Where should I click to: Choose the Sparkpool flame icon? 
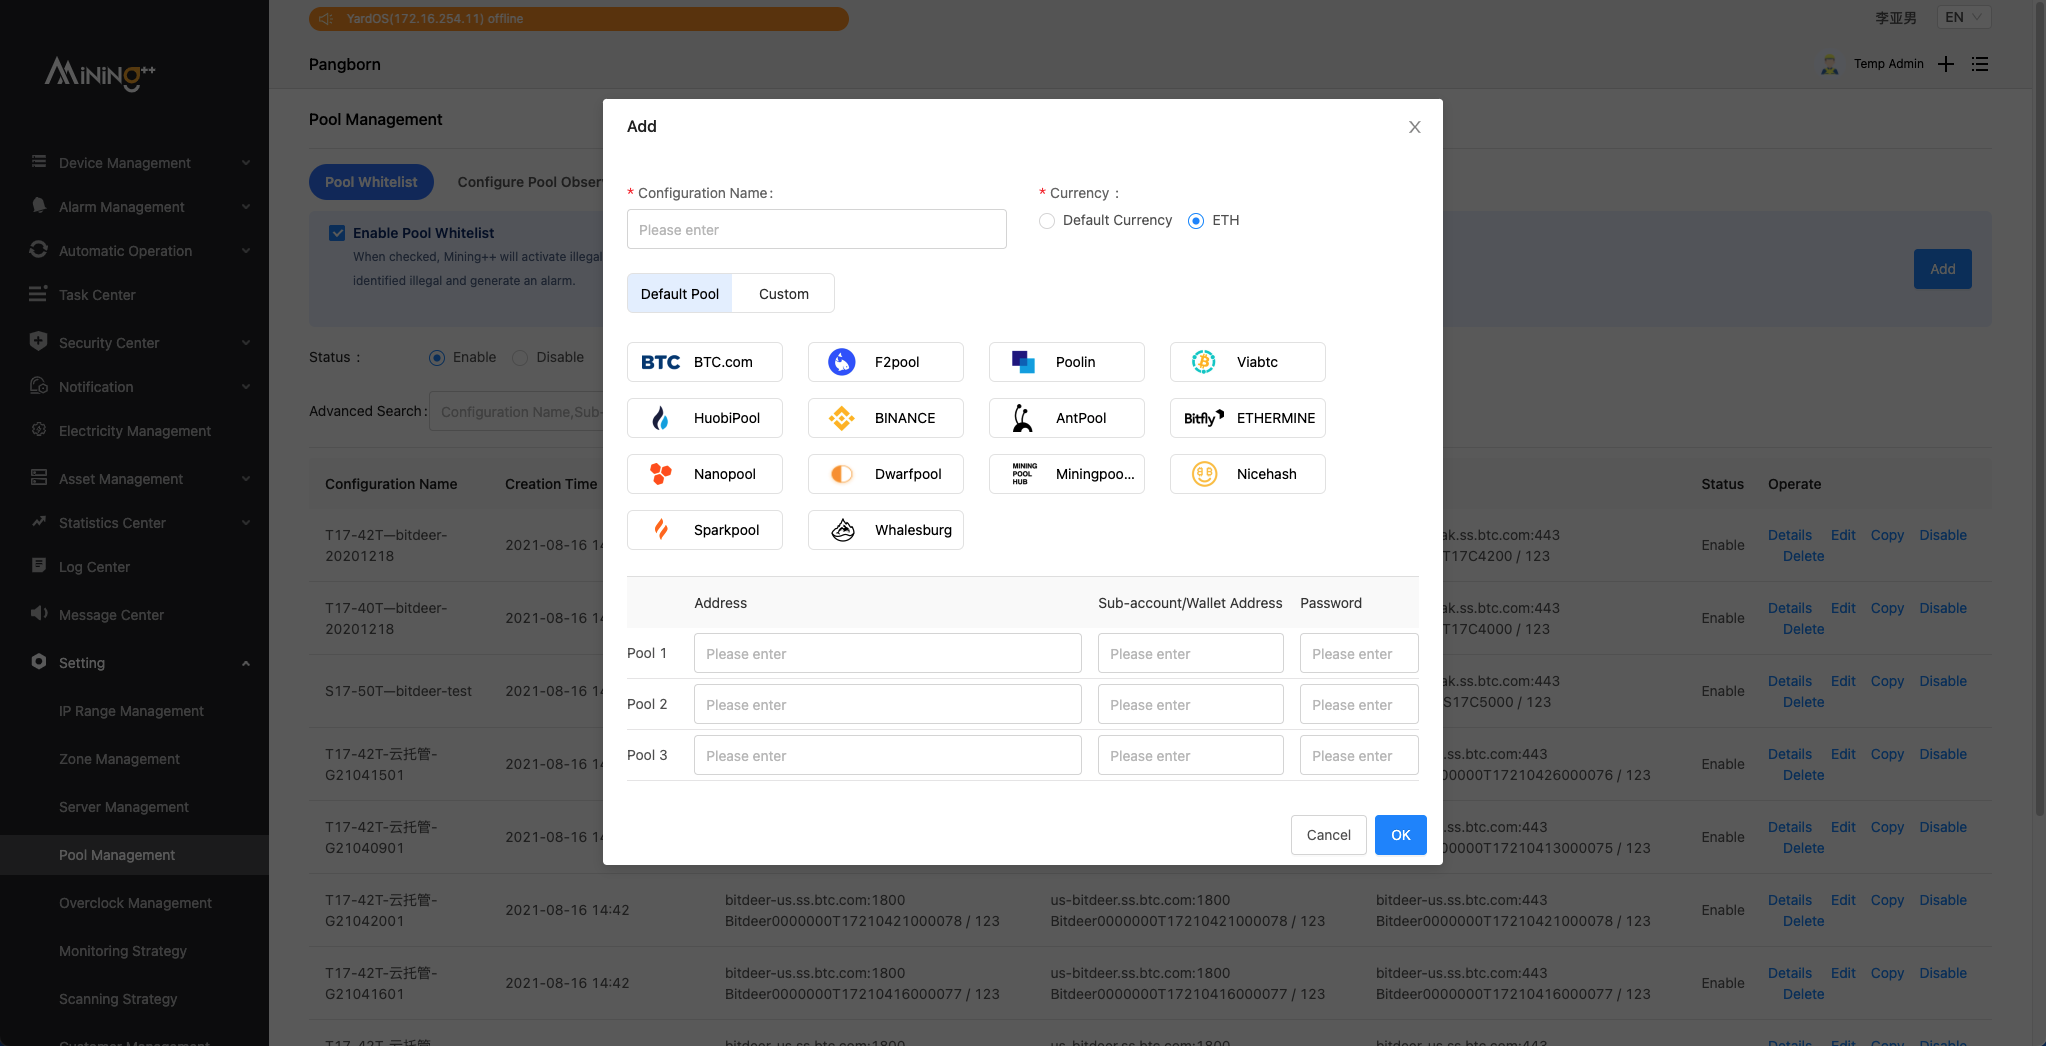tap(660, 530)
